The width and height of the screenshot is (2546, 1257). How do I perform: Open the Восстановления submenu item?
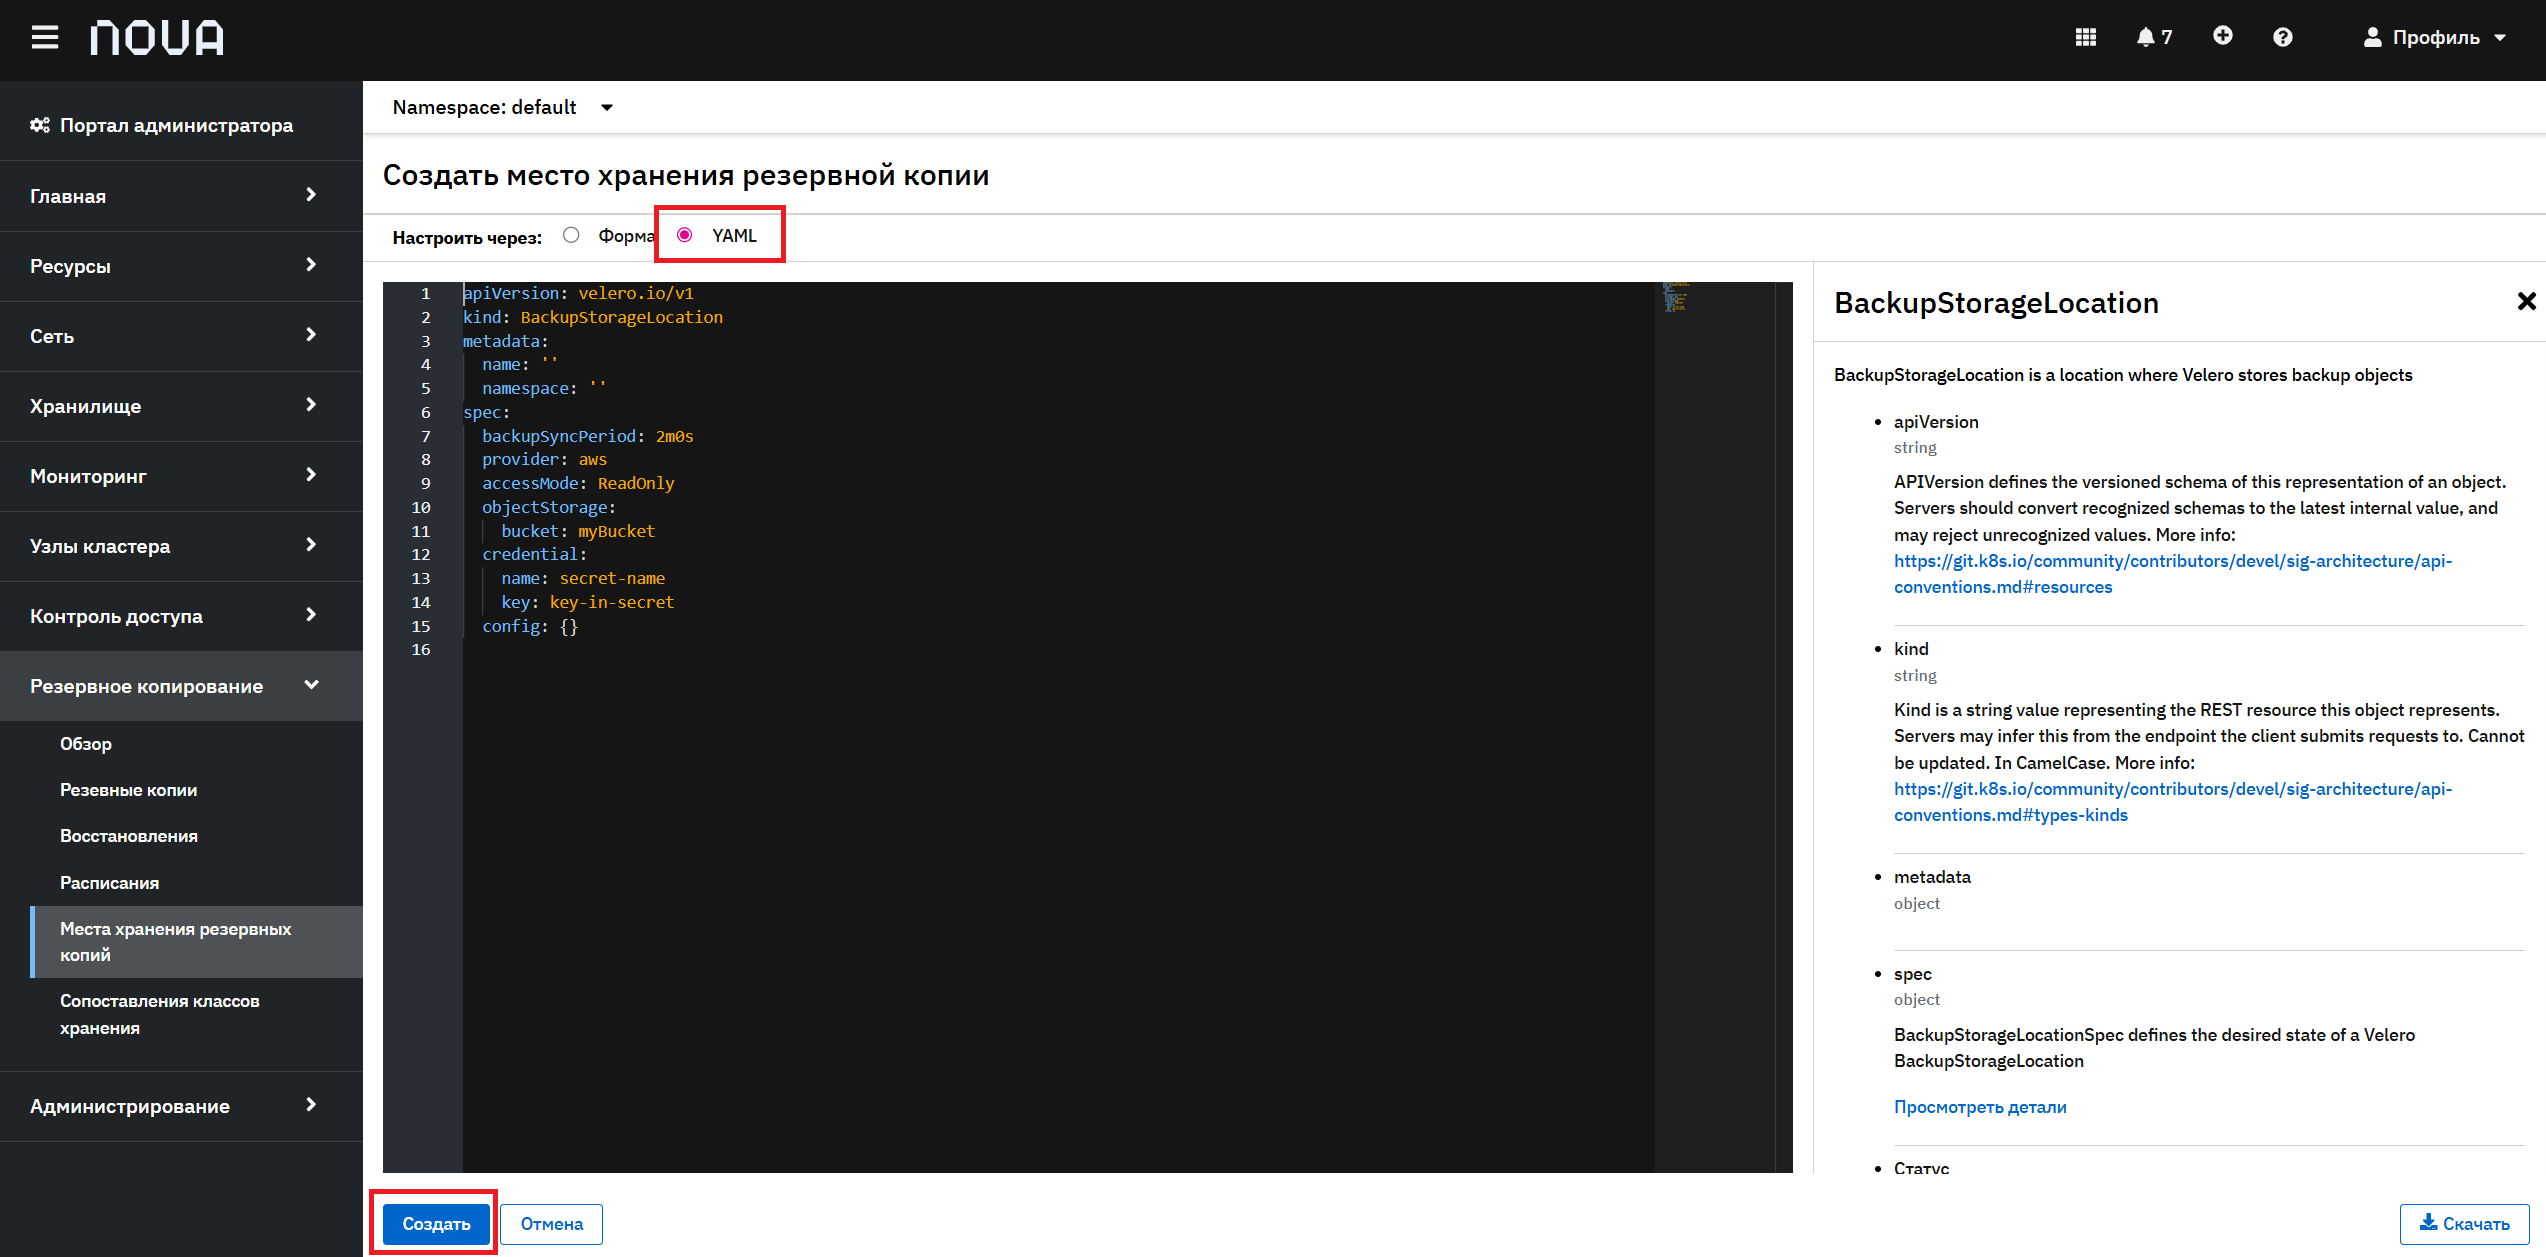click(x=129, y=836)
